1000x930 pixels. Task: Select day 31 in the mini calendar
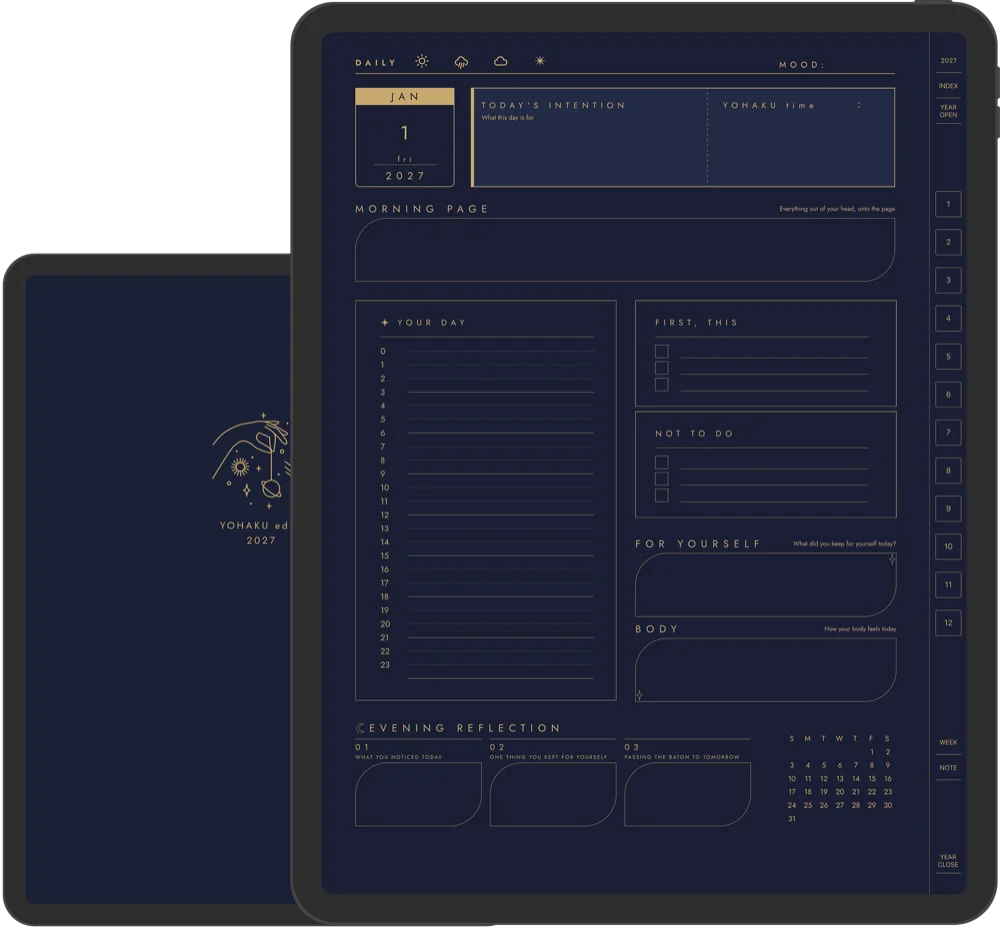point(792,818)
